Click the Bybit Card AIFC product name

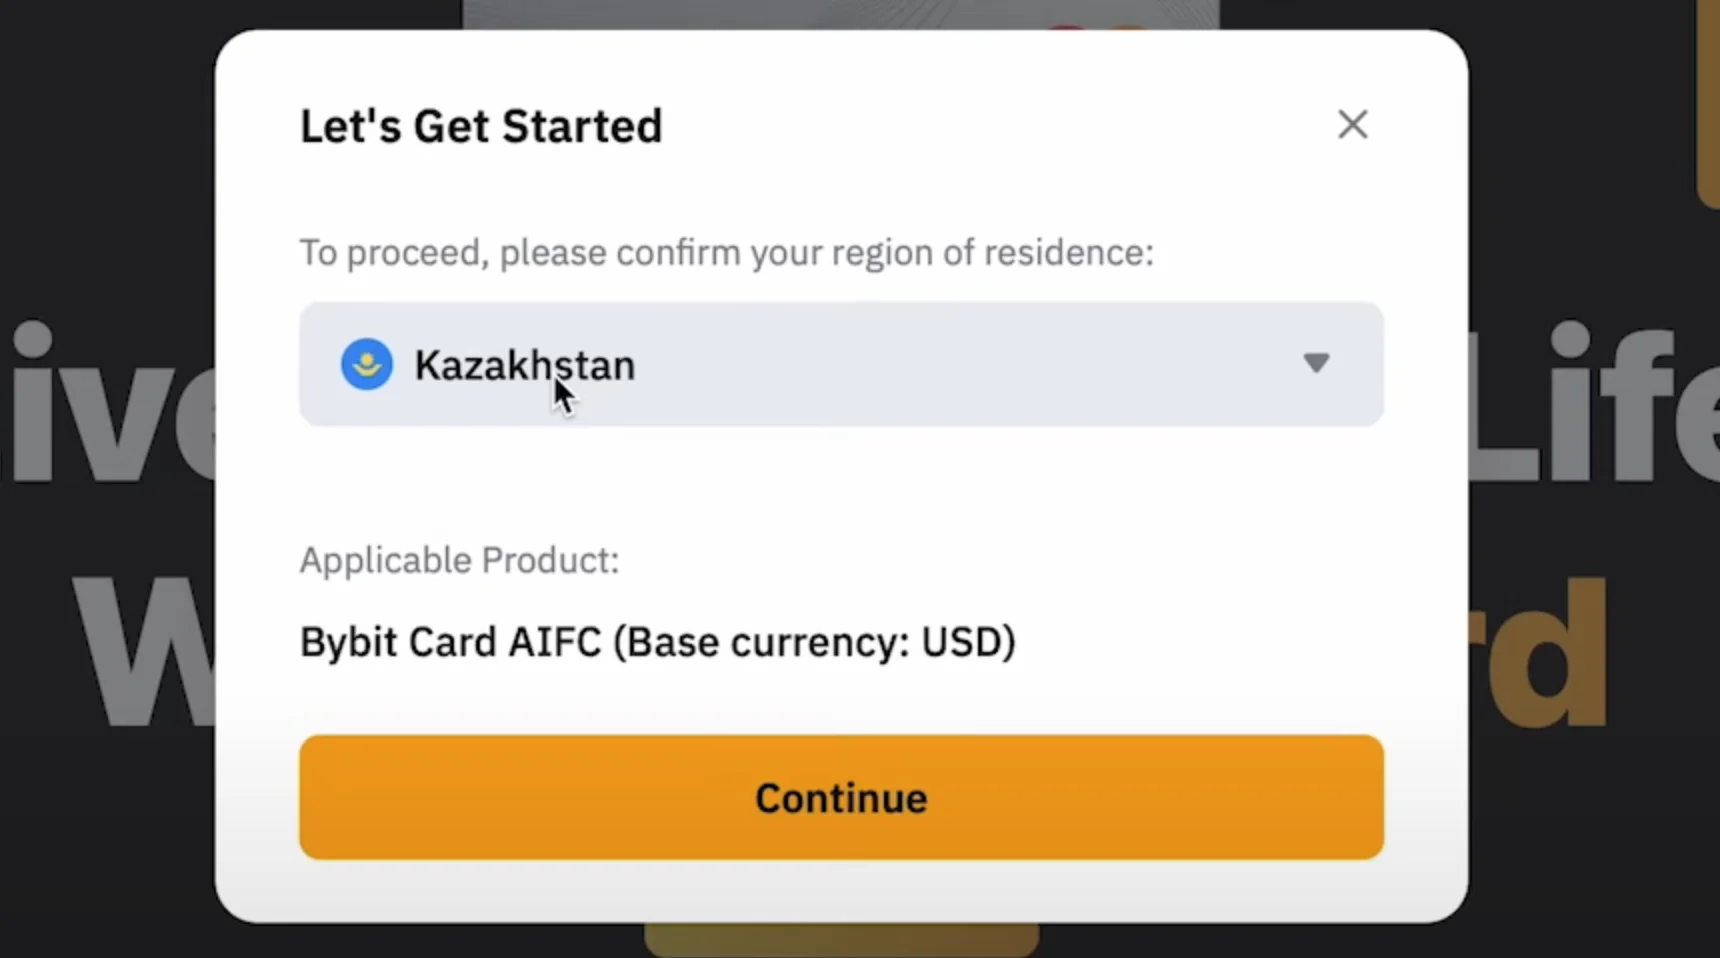(450, 642)
